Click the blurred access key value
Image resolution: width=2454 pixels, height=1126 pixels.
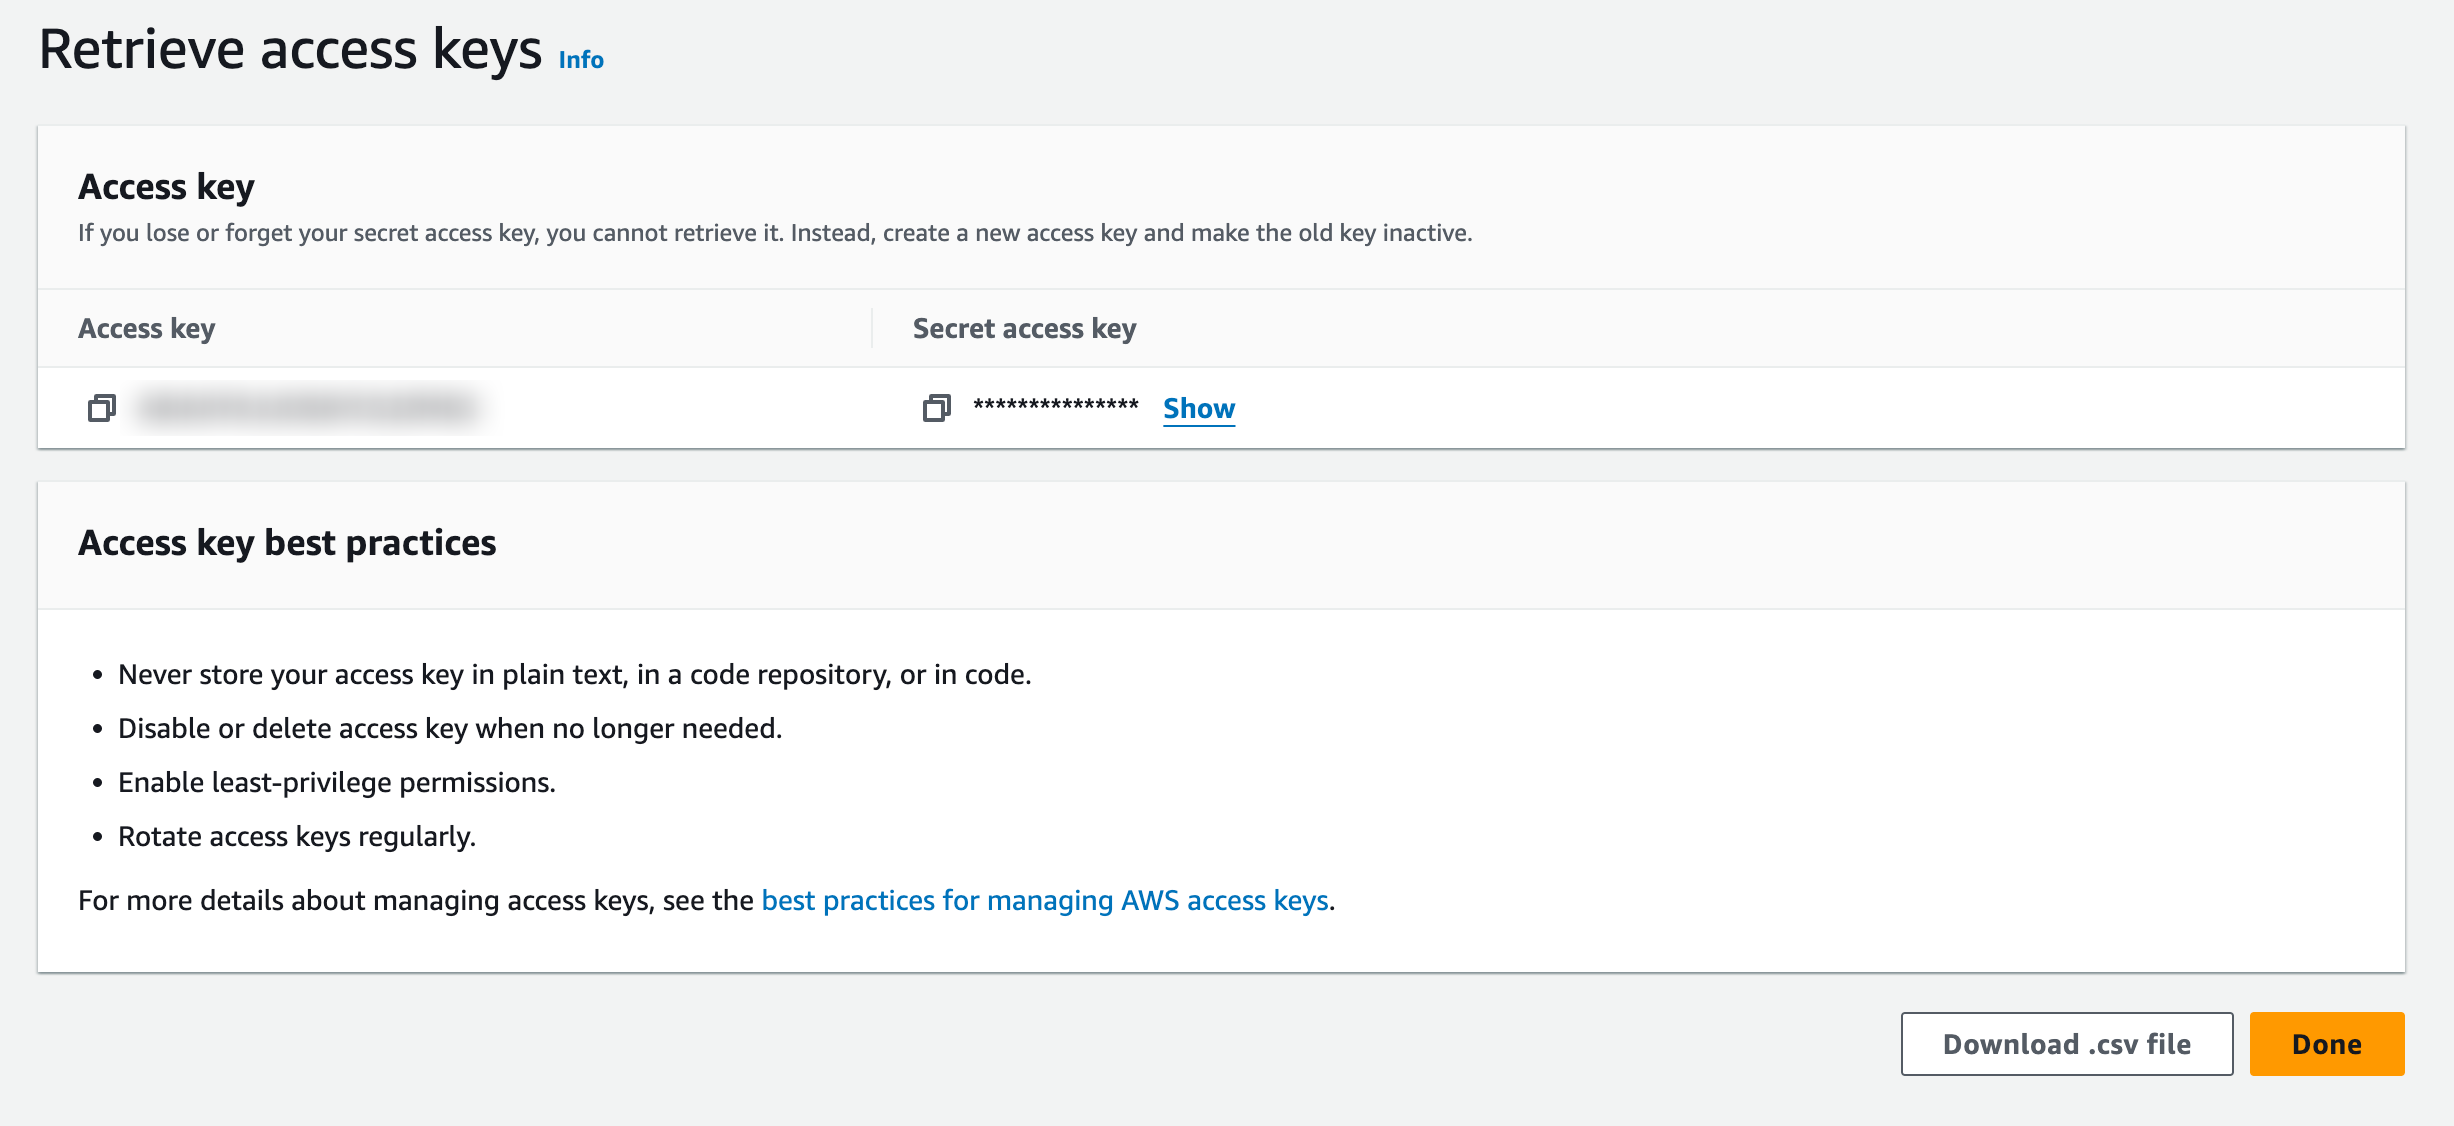306,408
